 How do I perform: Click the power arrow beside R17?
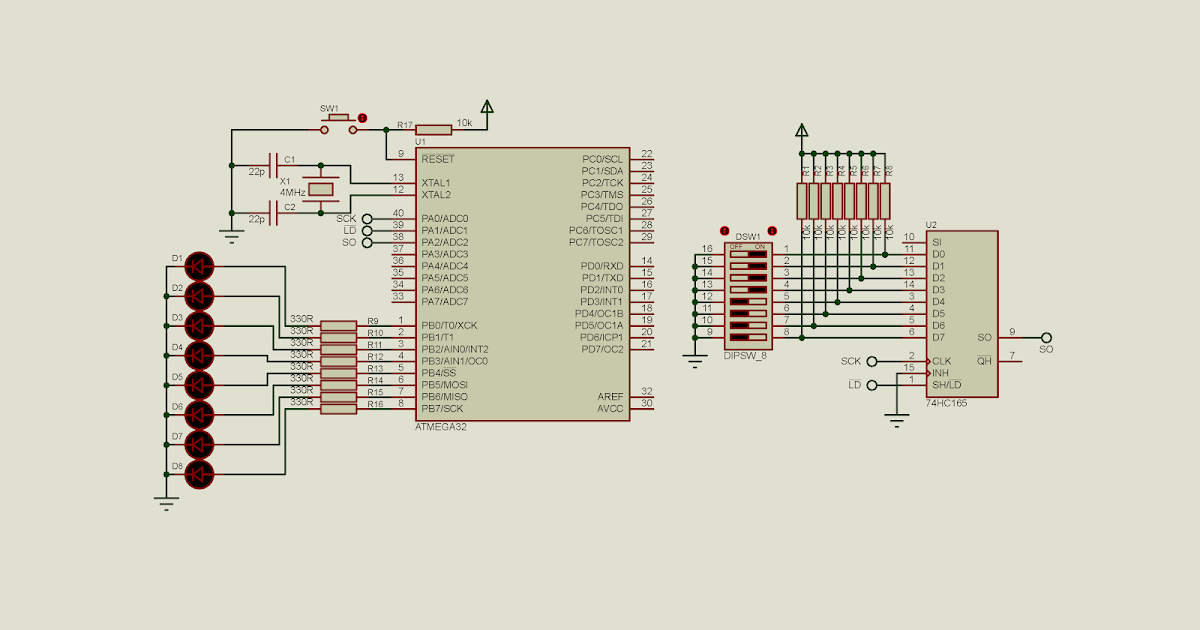487,107
